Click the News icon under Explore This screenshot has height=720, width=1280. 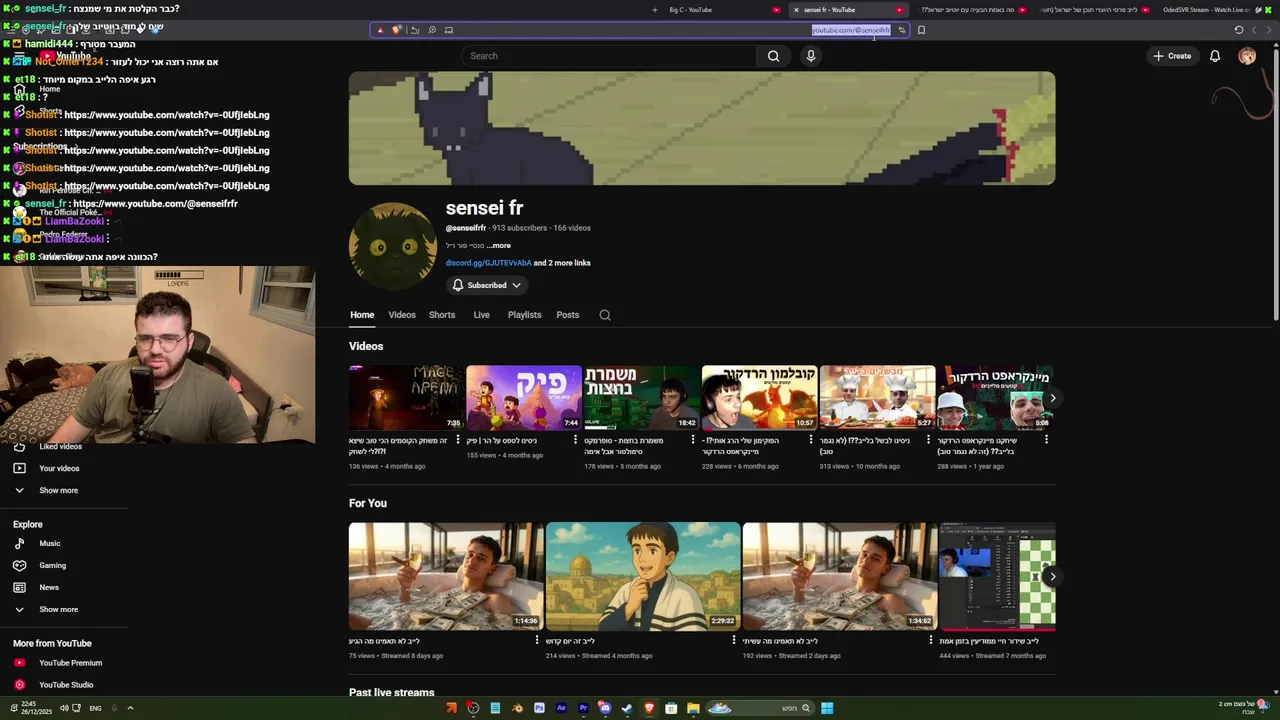tap(19, 588)
